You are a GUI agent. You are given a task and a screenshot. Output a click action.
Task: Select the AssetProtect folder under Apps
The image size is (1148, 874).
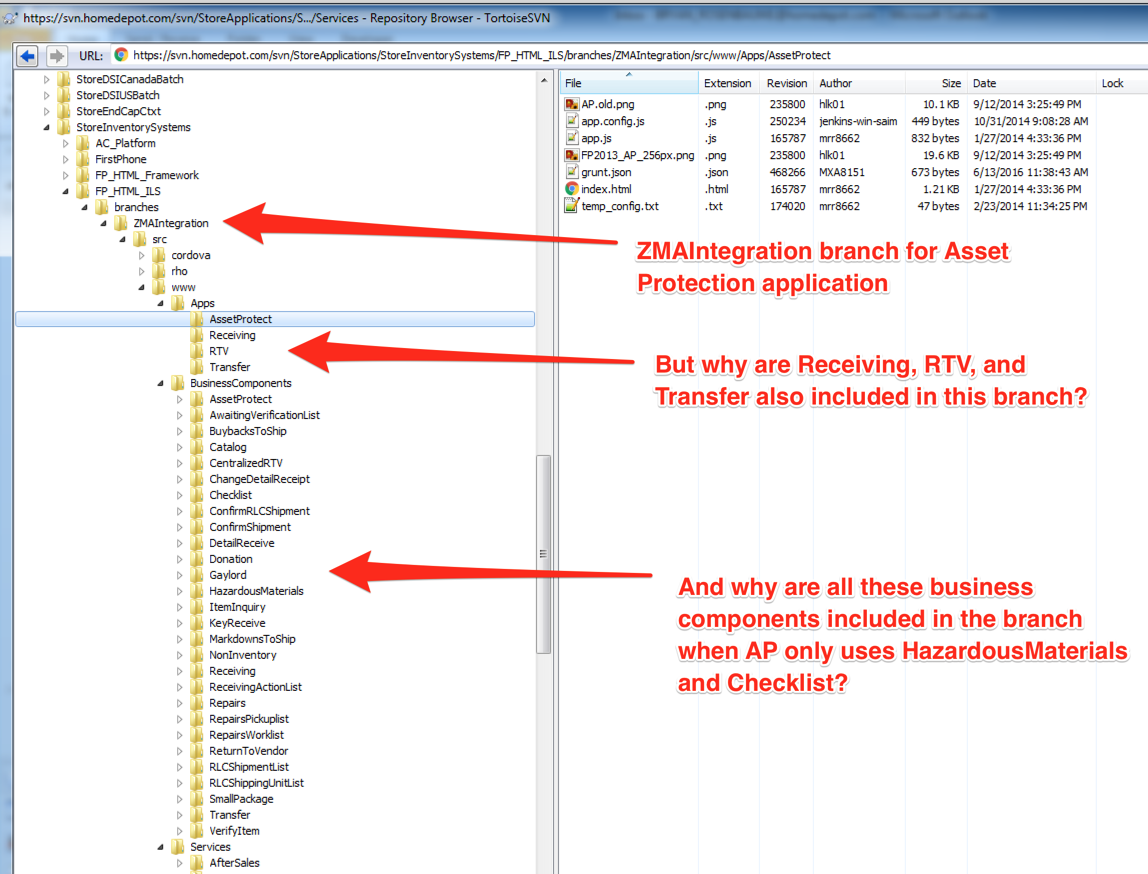click(240, 319)
